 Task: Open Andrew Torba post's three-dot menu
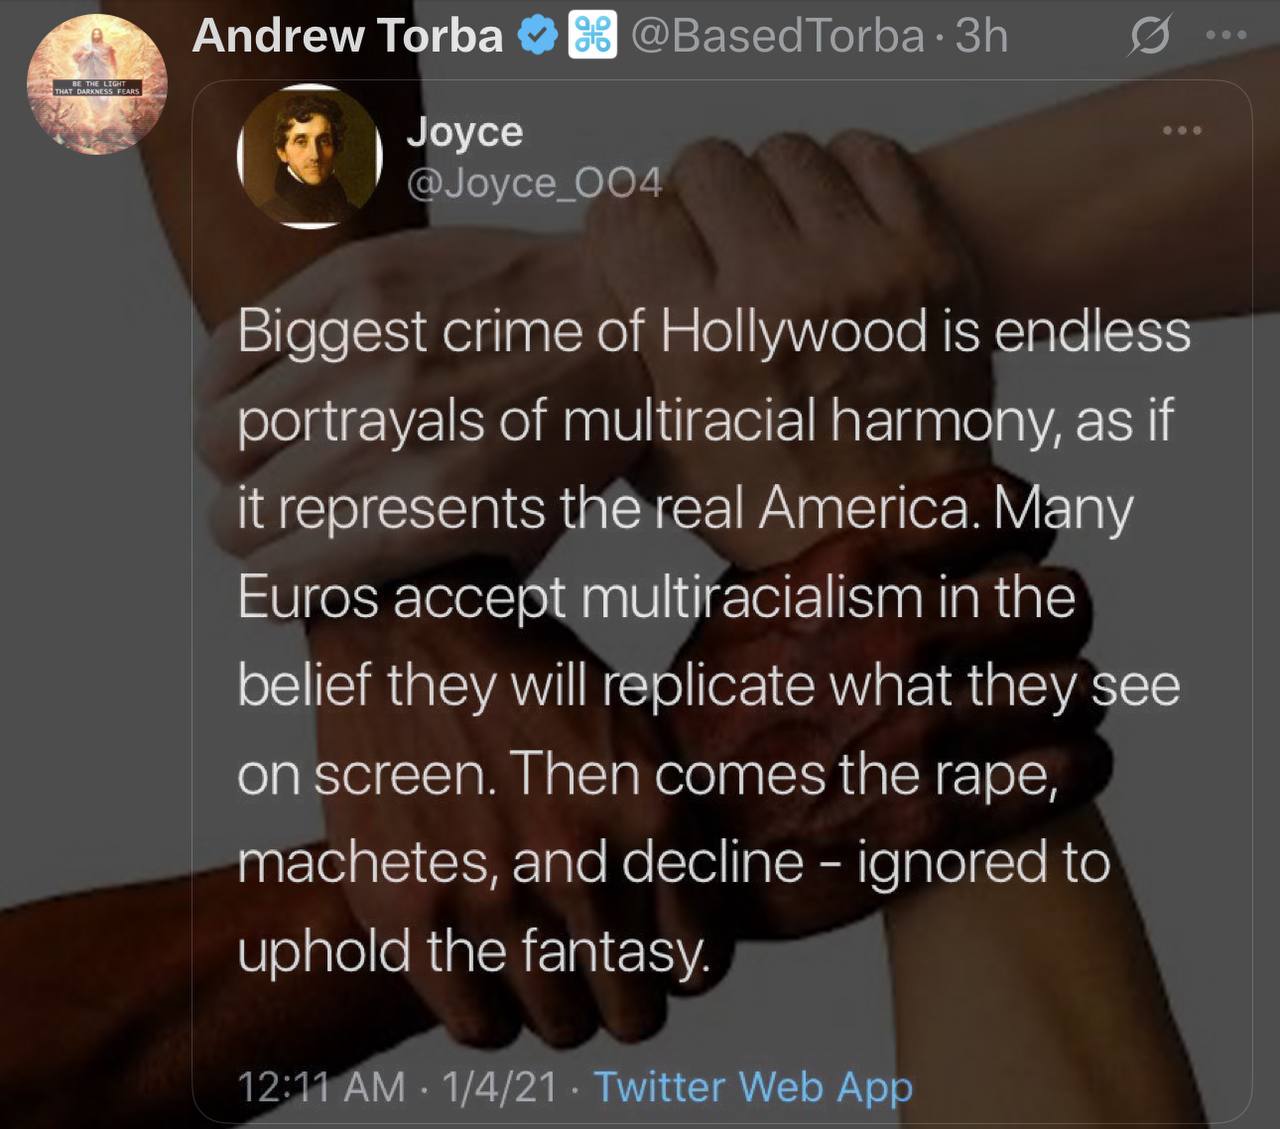(1227, 36)
